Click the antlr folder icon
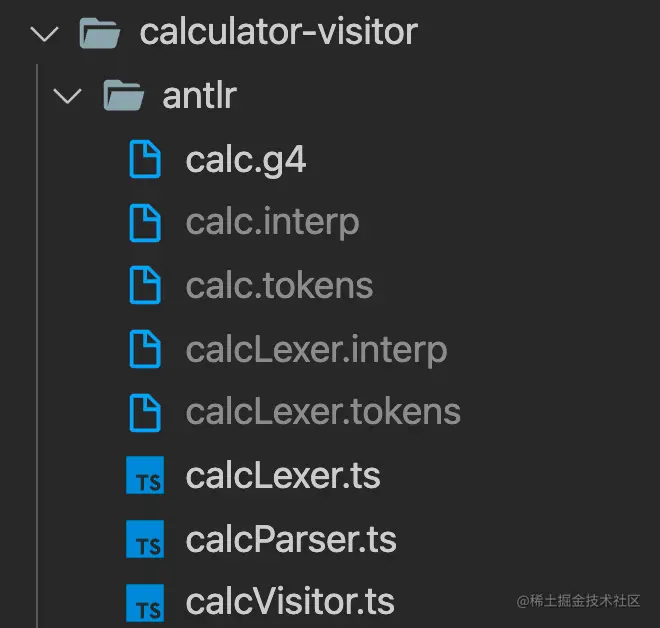The height and width of the screenshot is (628, 660). pyautogui.click(x=123, y=95)
